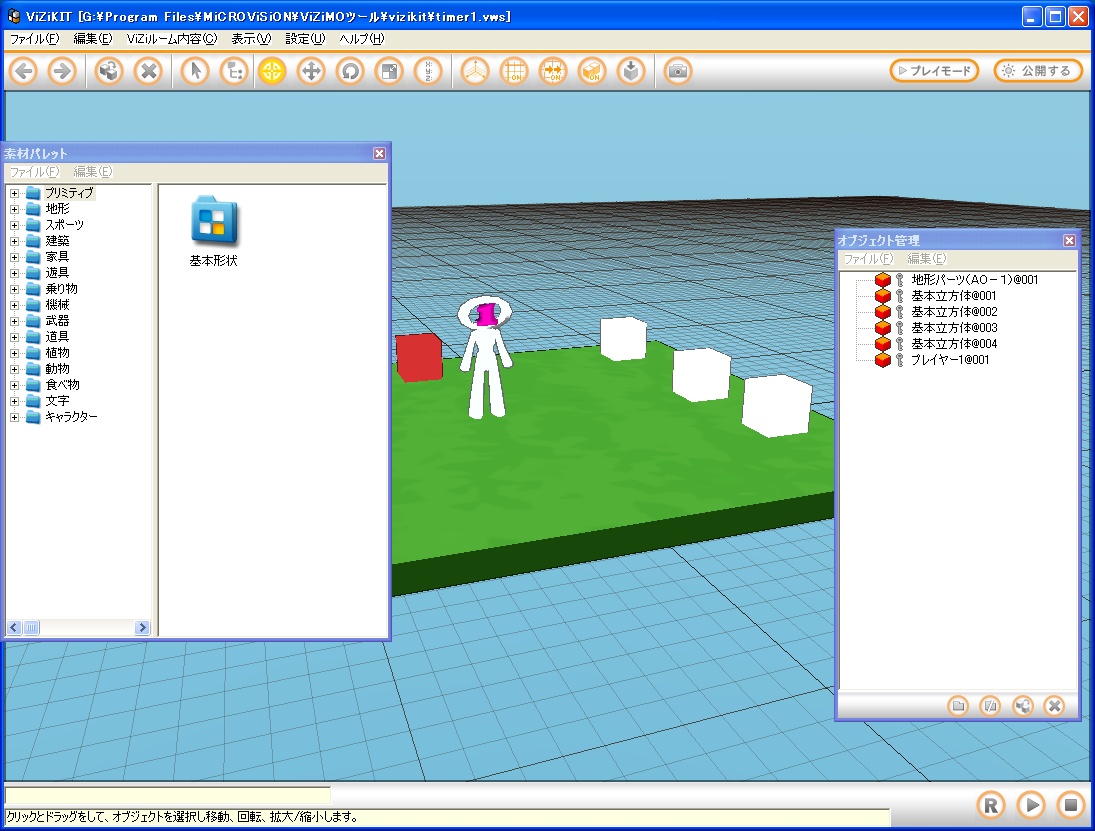1095x831 pixels.
Task: Expand the 乗り物 category in palette tree
Action: (x=15, y=289)
